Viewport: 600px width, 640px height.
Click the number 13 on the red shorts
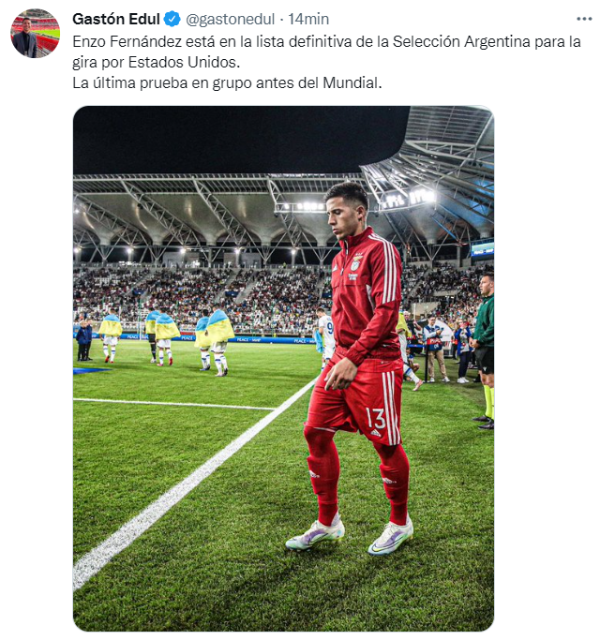[376, 419]
